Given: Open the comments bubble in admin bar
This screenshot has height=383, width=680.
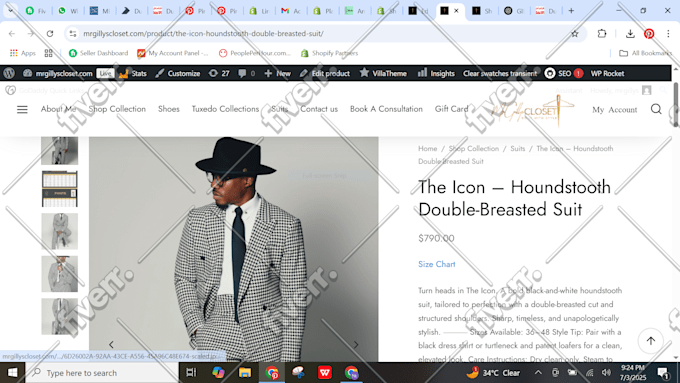Looking at the screenshot, I should click(x=246, y=73).
